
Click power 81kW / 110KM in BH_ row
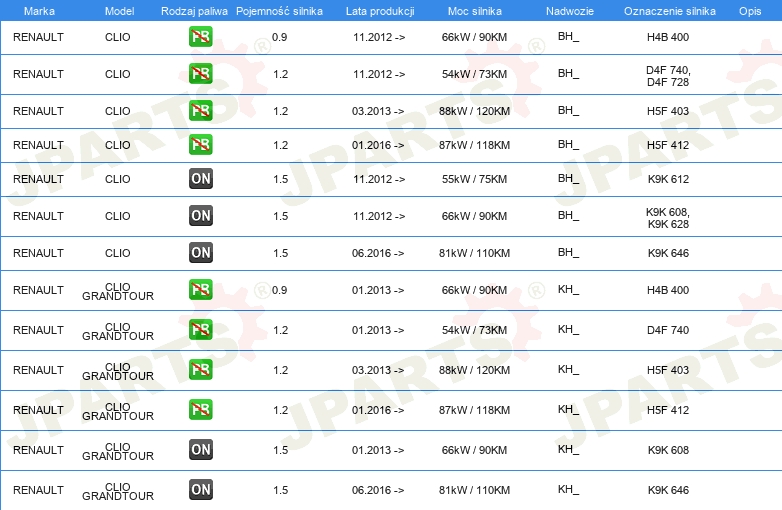474,253
